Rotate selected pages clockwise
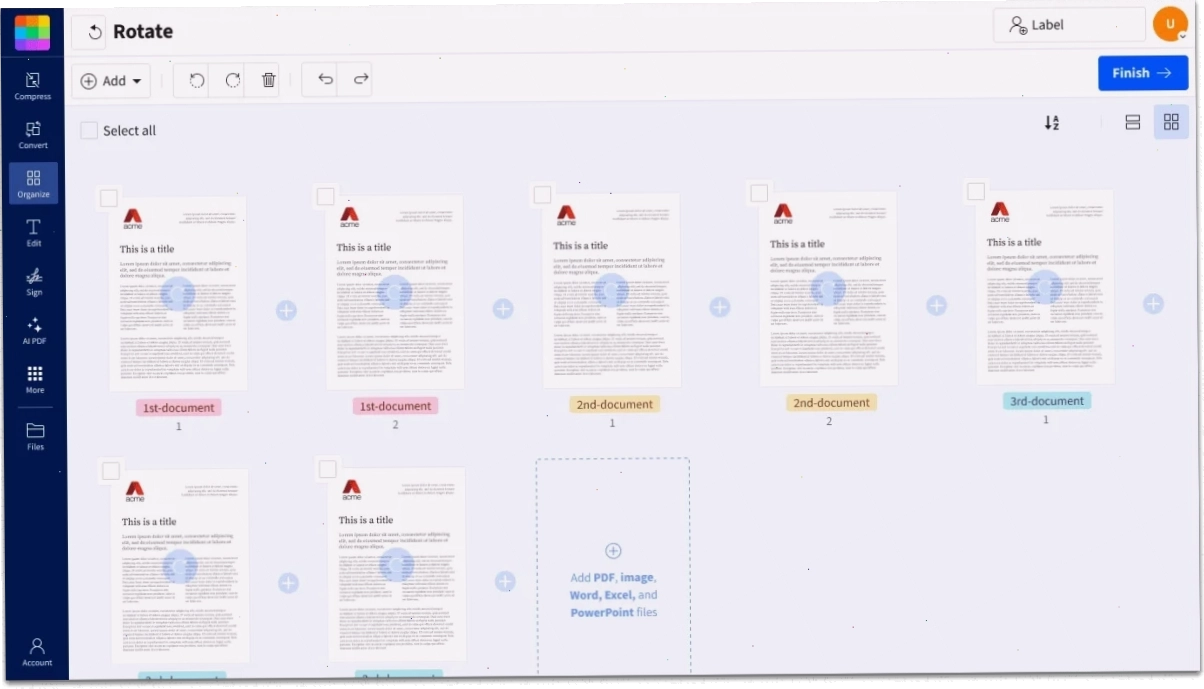 click(x=233, y=81)
